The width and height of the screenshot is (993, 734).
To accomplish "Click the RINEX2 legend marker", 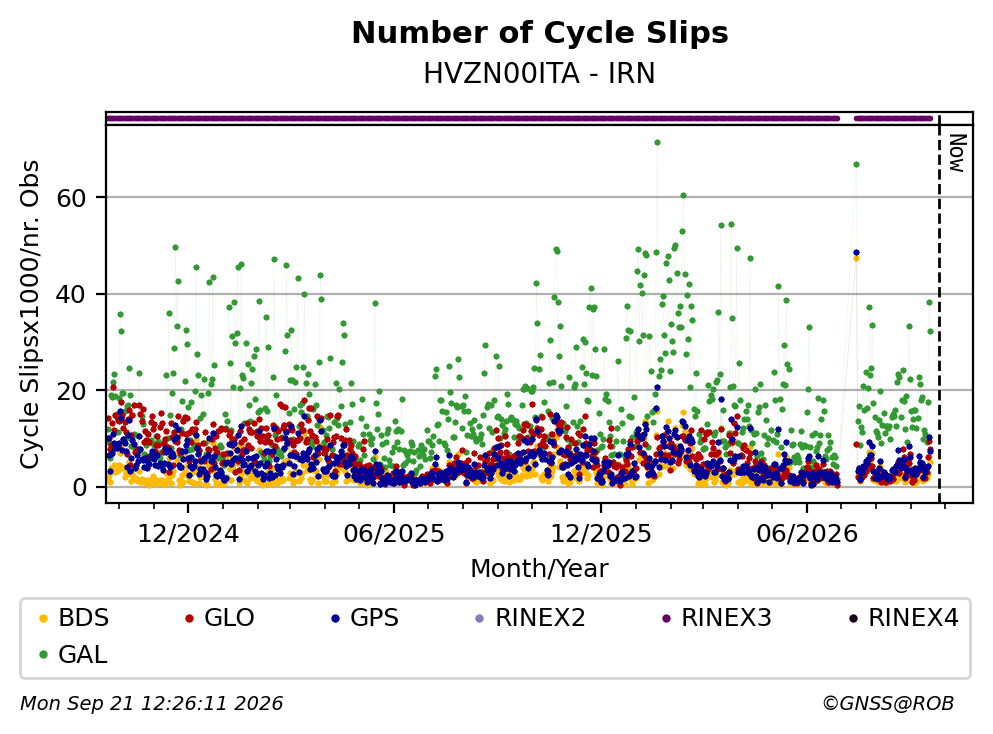I will [479, 618].
